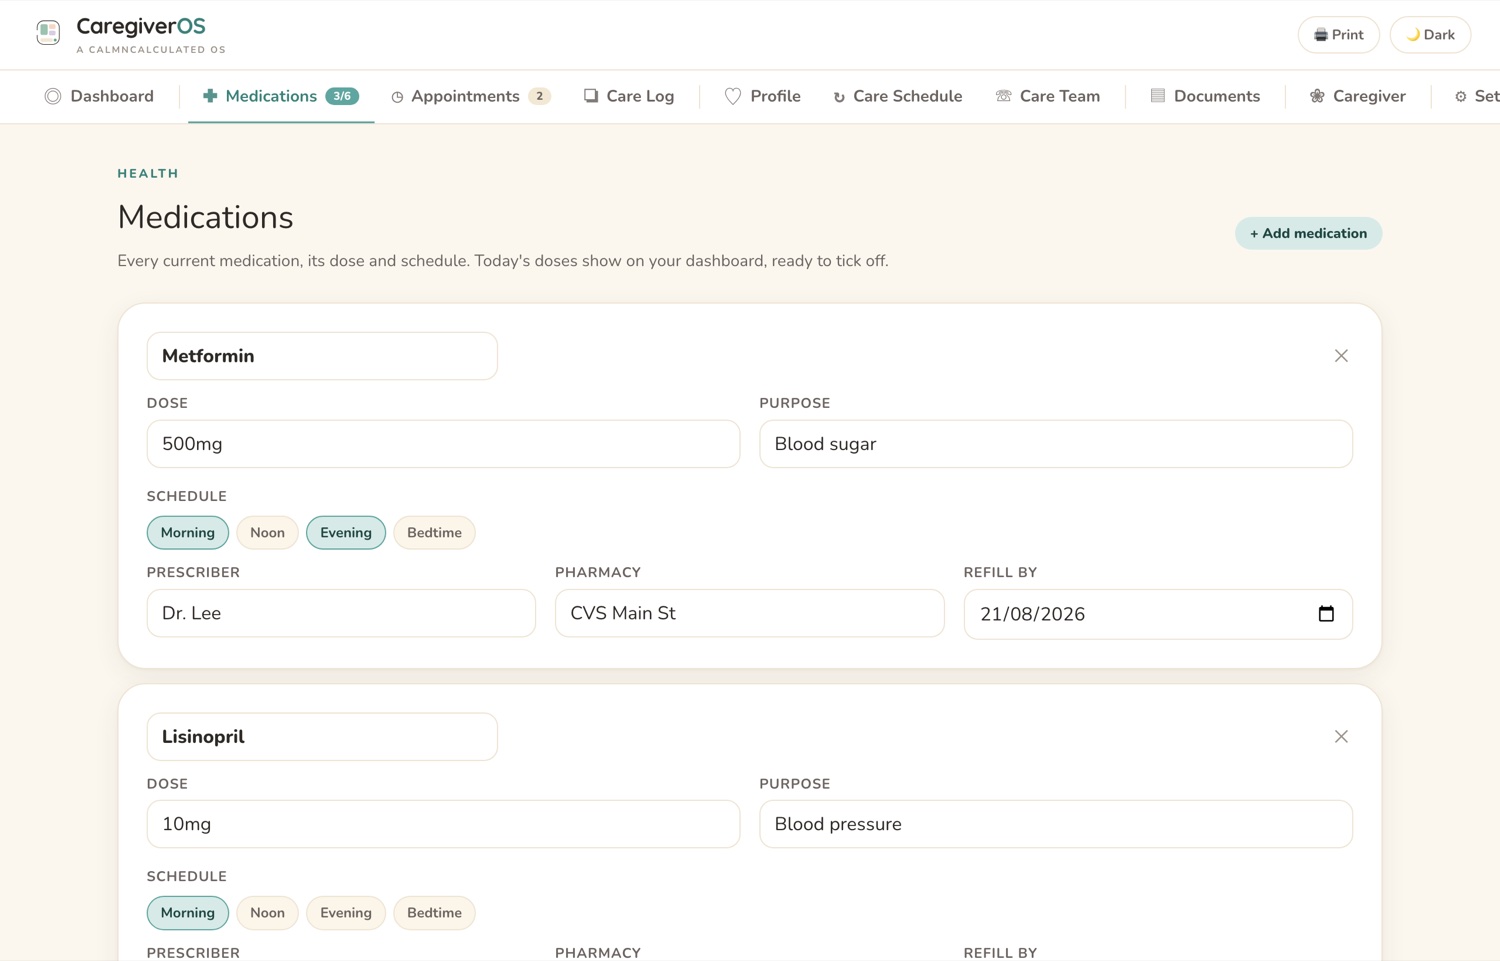1500x961 pixels.
Task: Switch to the Profile tab
Action: 763,96
